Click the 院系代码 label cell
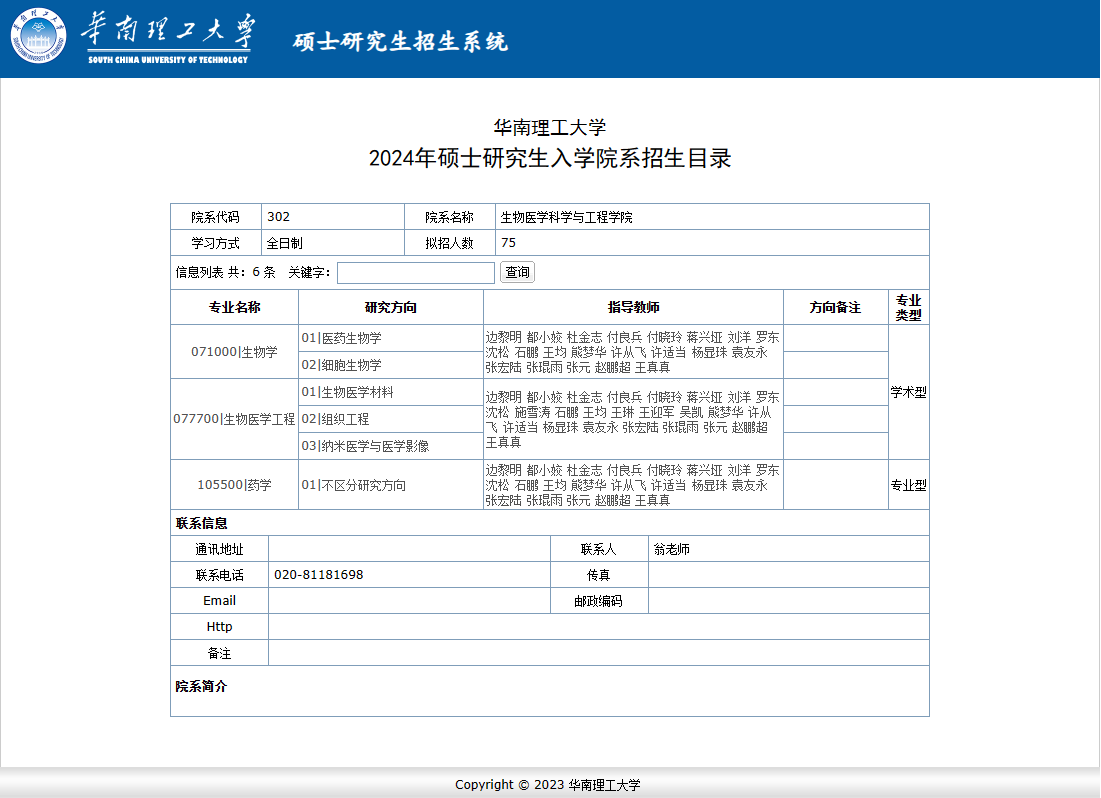 [216, 217]
